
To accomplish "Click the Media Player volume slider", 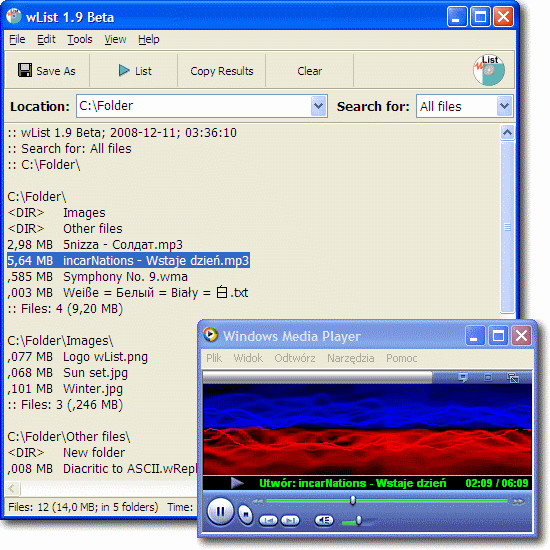I will [x=358, y=521].
